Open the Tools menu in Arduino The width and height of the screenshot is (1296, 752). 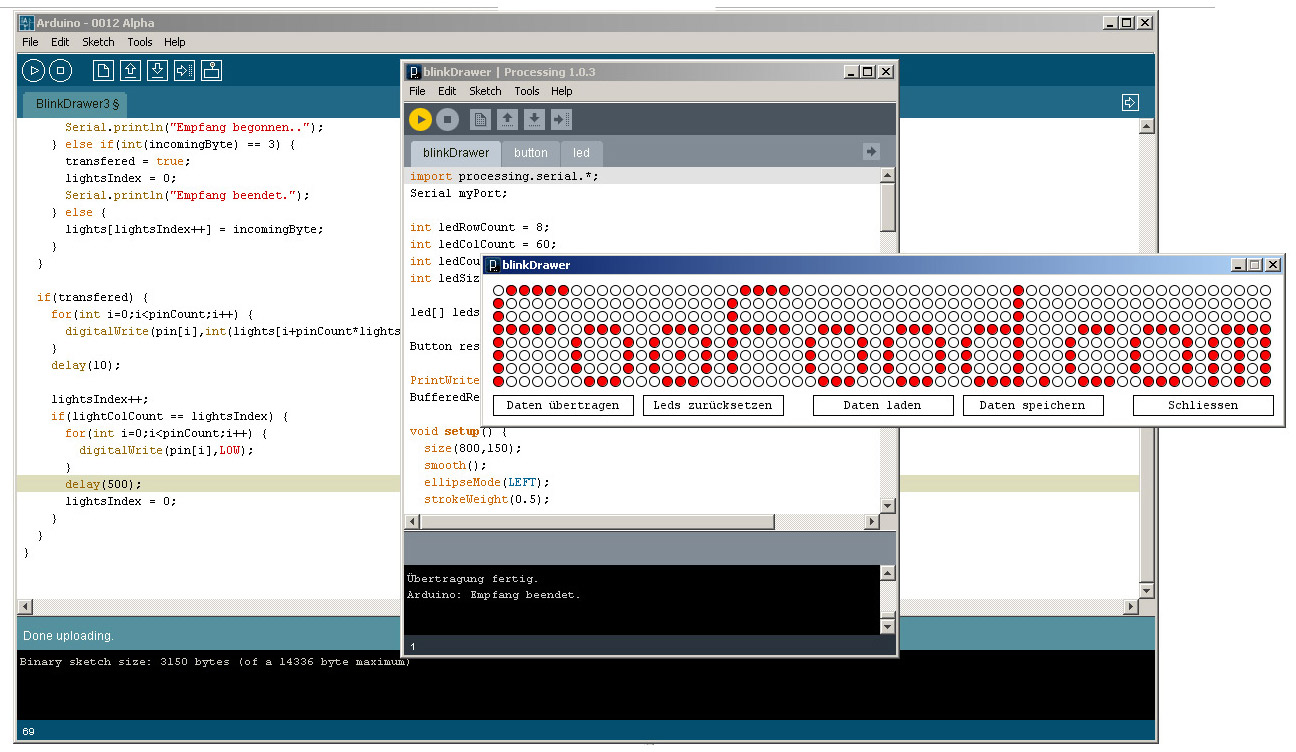[x=140, y=42]
